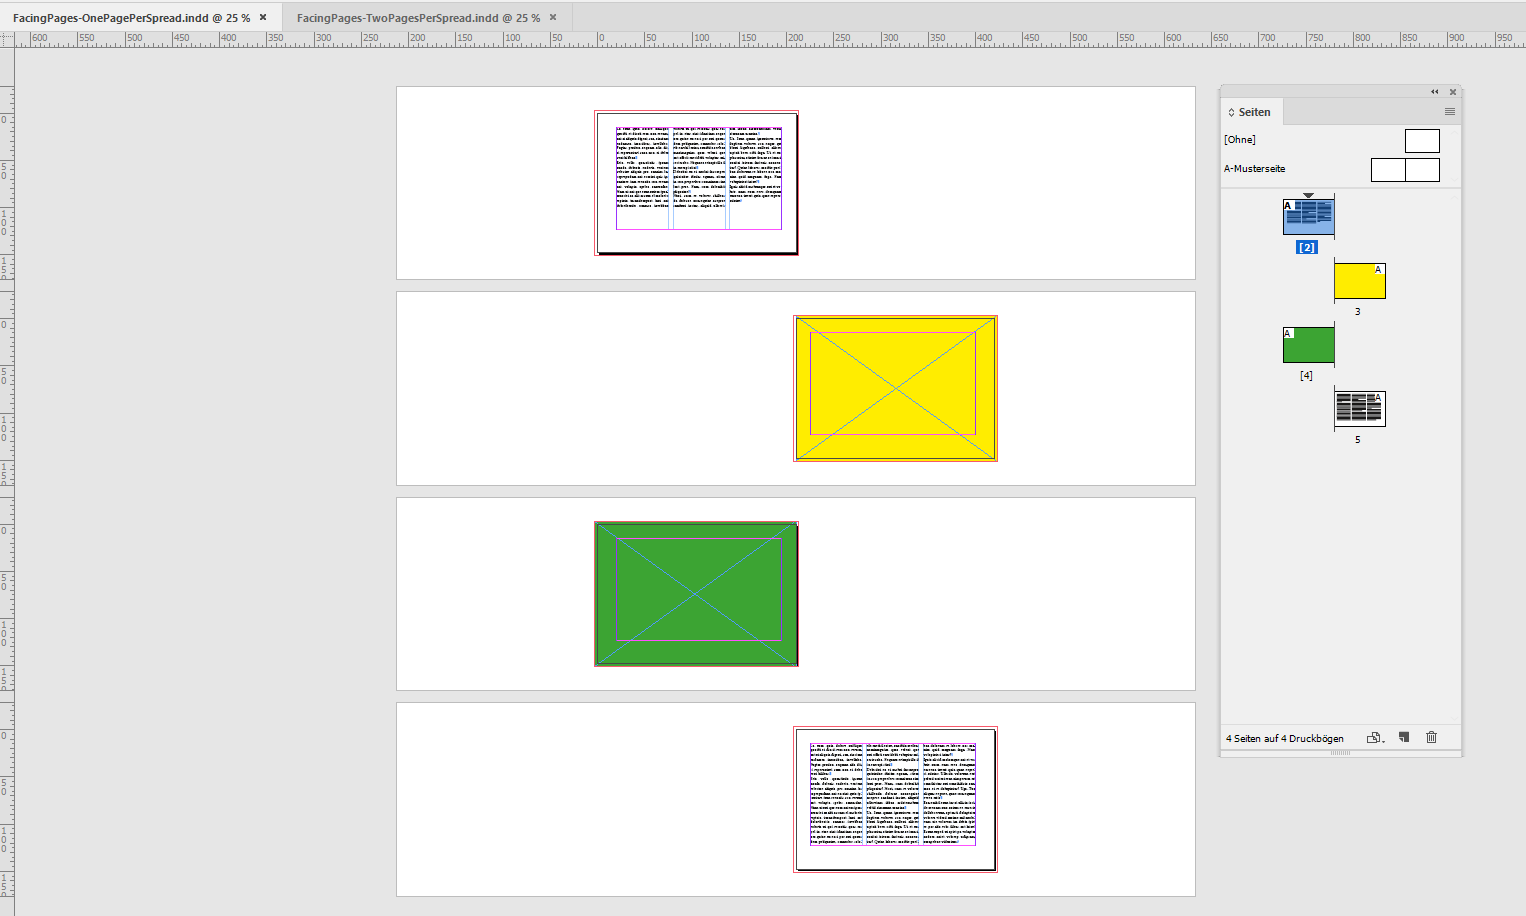Click the page number 3 label
The height and width of the screenshot is (916, 1526).
tap(1357, 312)
